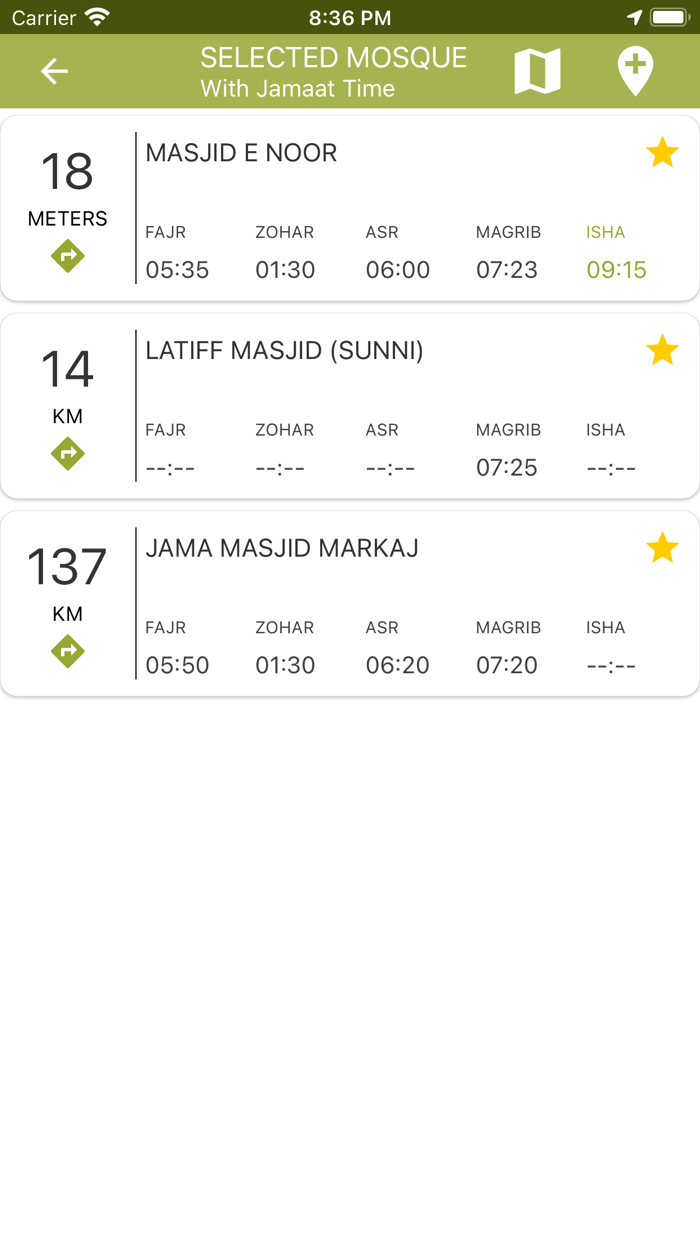Viewport: 700px width, 1244px height.
Task: Tap the 8:36 PM clock in status bar
Action: pos(349,16)
